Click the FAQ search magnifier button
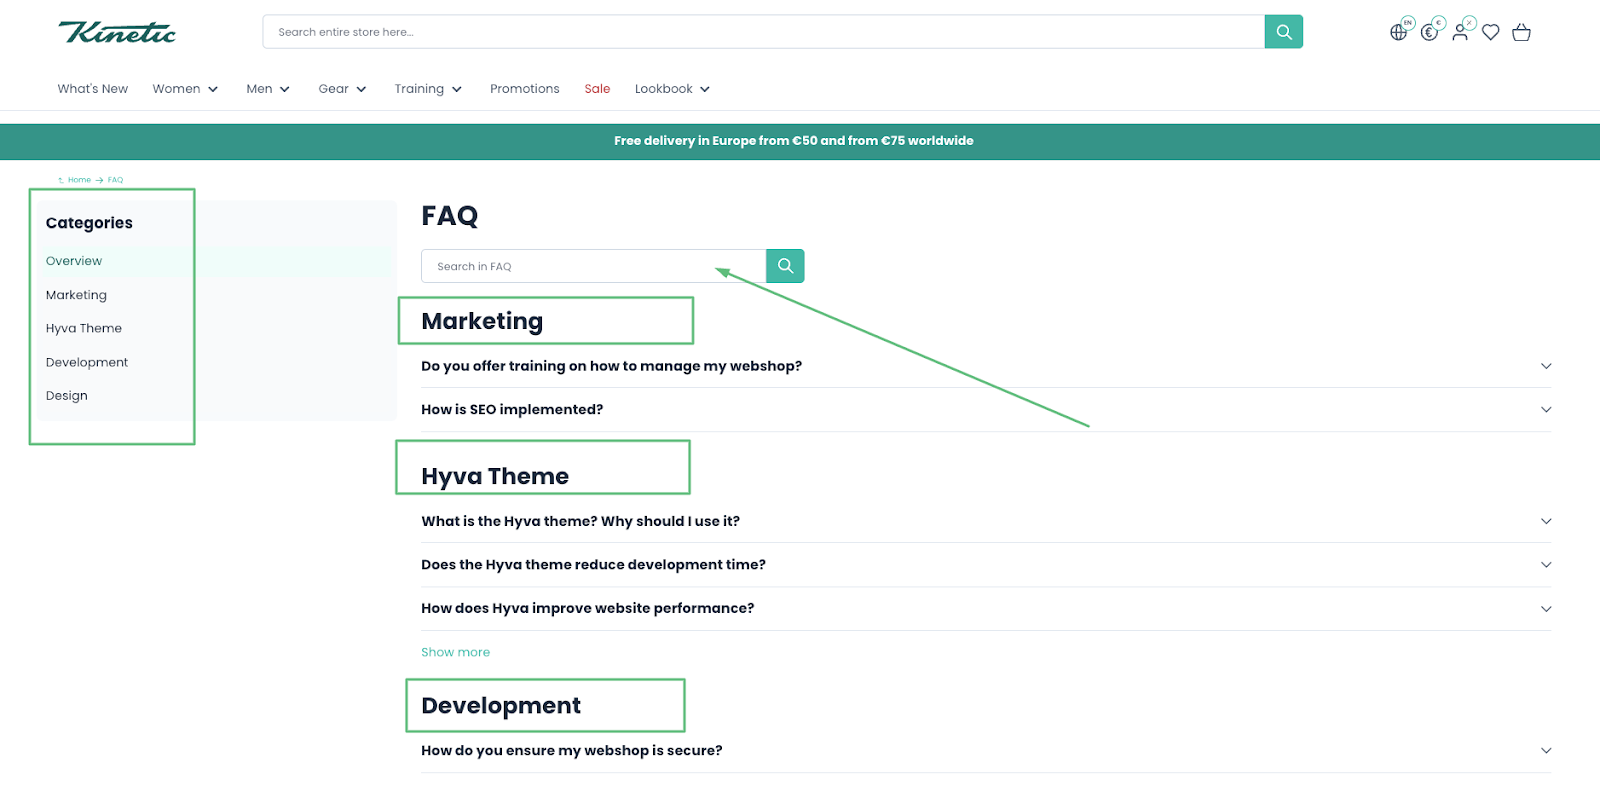1600x786 pixels. (x=785, y=266)
